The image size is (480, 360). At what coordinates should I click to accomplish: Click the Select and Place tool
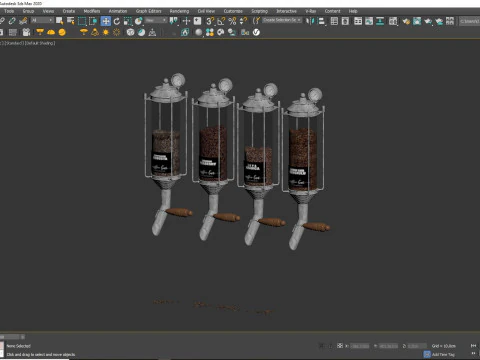(139, 21)
